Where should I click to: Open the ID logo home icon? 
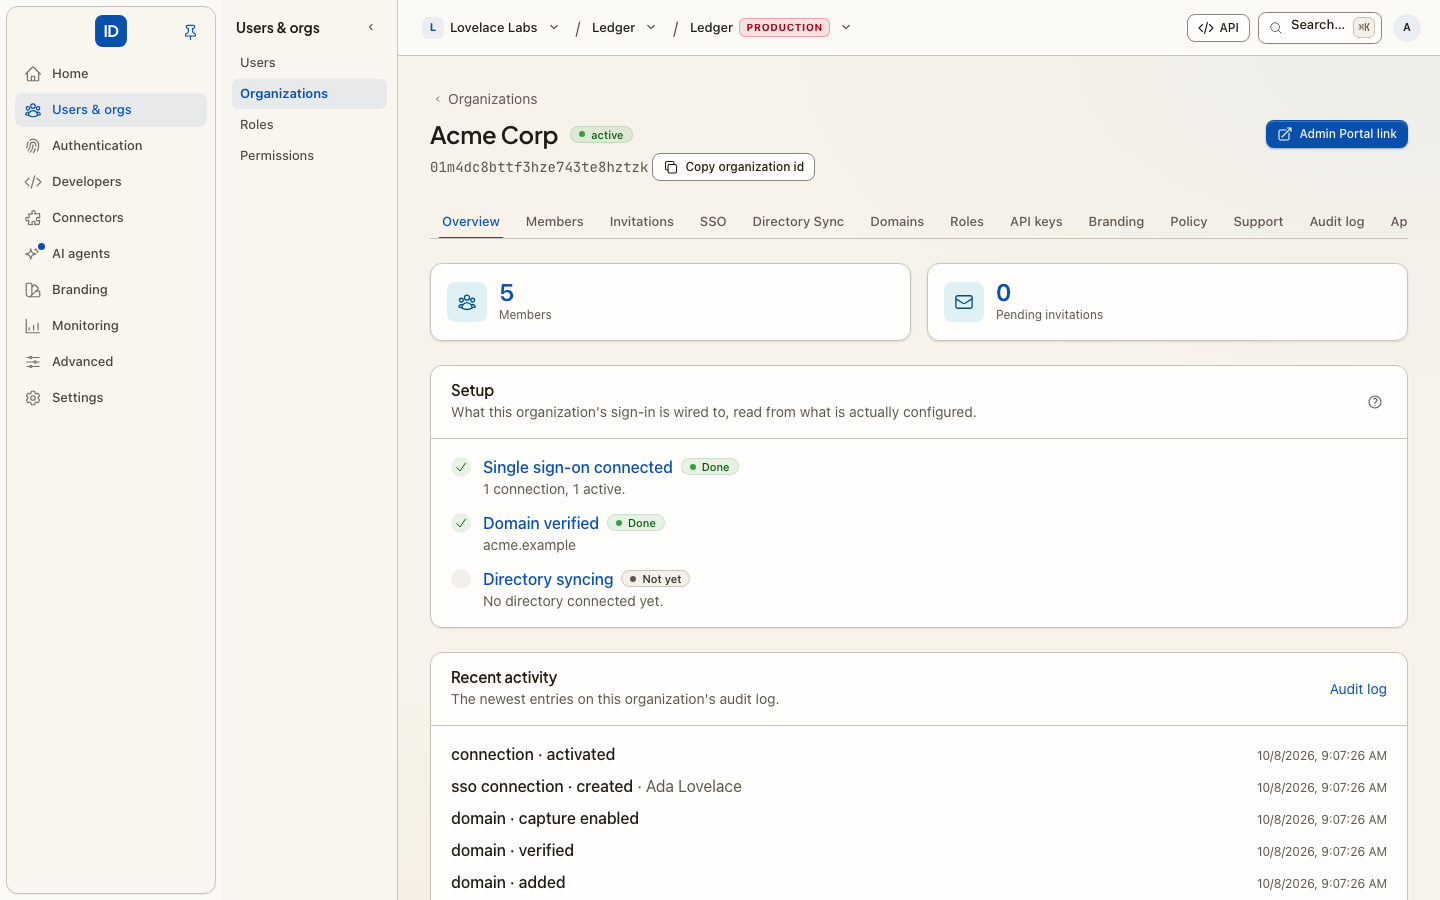coord(111,31)
